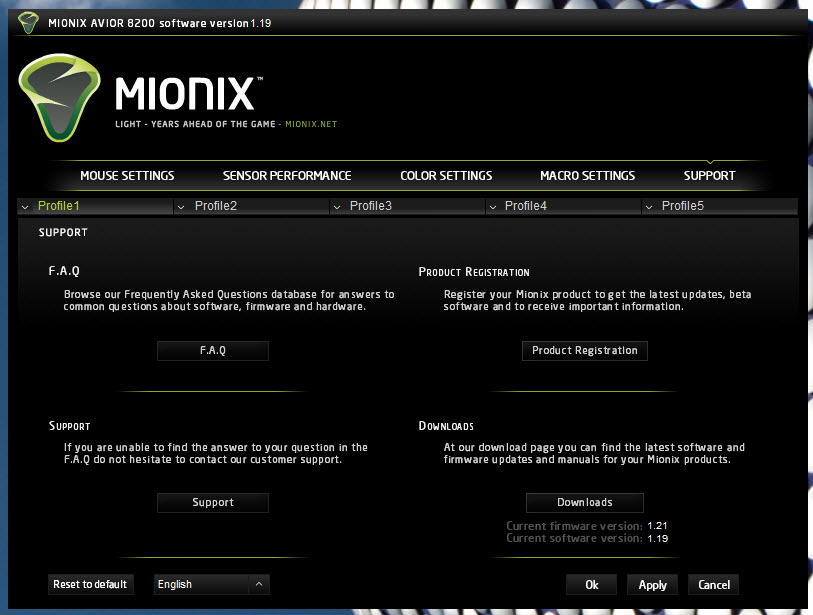Expand the Profile2 dropdown arrow
Screen dimensions: 813x615
point(181,207)
